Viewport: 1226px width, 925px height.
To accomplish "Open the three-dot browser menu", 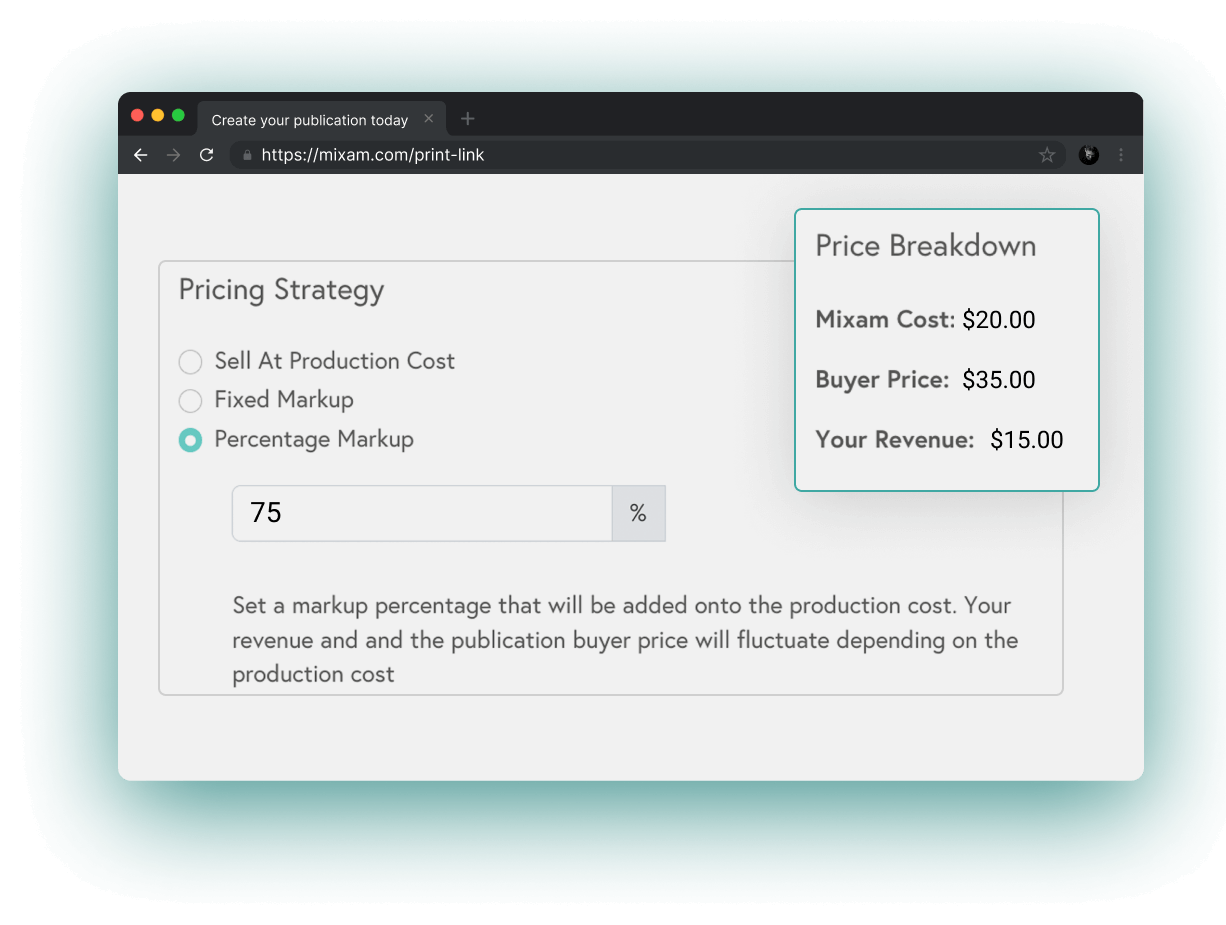I will tap(1121, 155).
